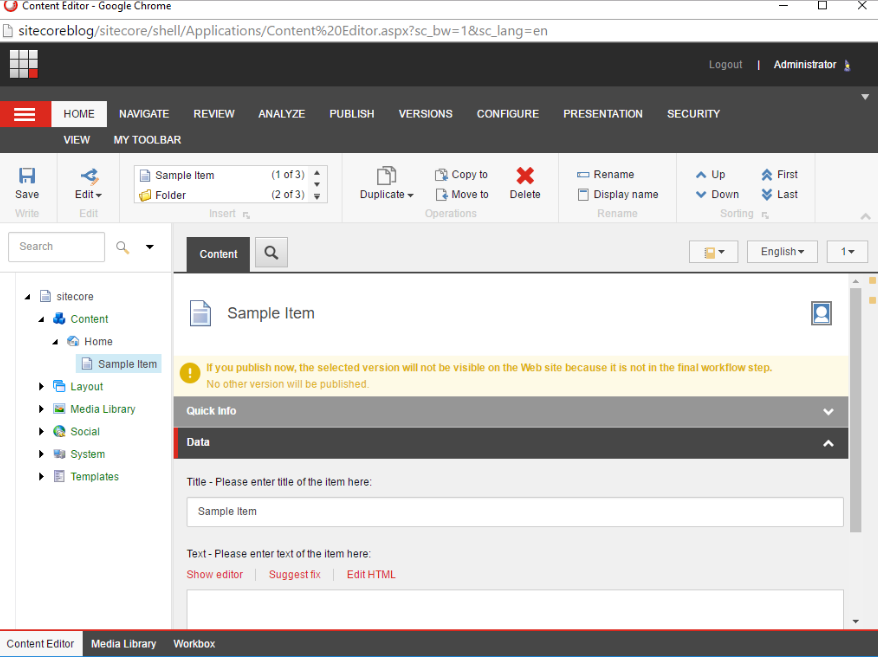
Task: Open the search tab magnifier beside Content
Action: (x=272, y=253)
